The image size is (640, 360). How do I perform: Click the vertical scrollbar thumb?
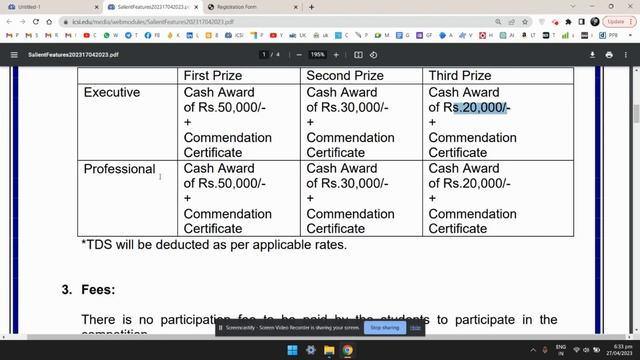pos(636,113)
